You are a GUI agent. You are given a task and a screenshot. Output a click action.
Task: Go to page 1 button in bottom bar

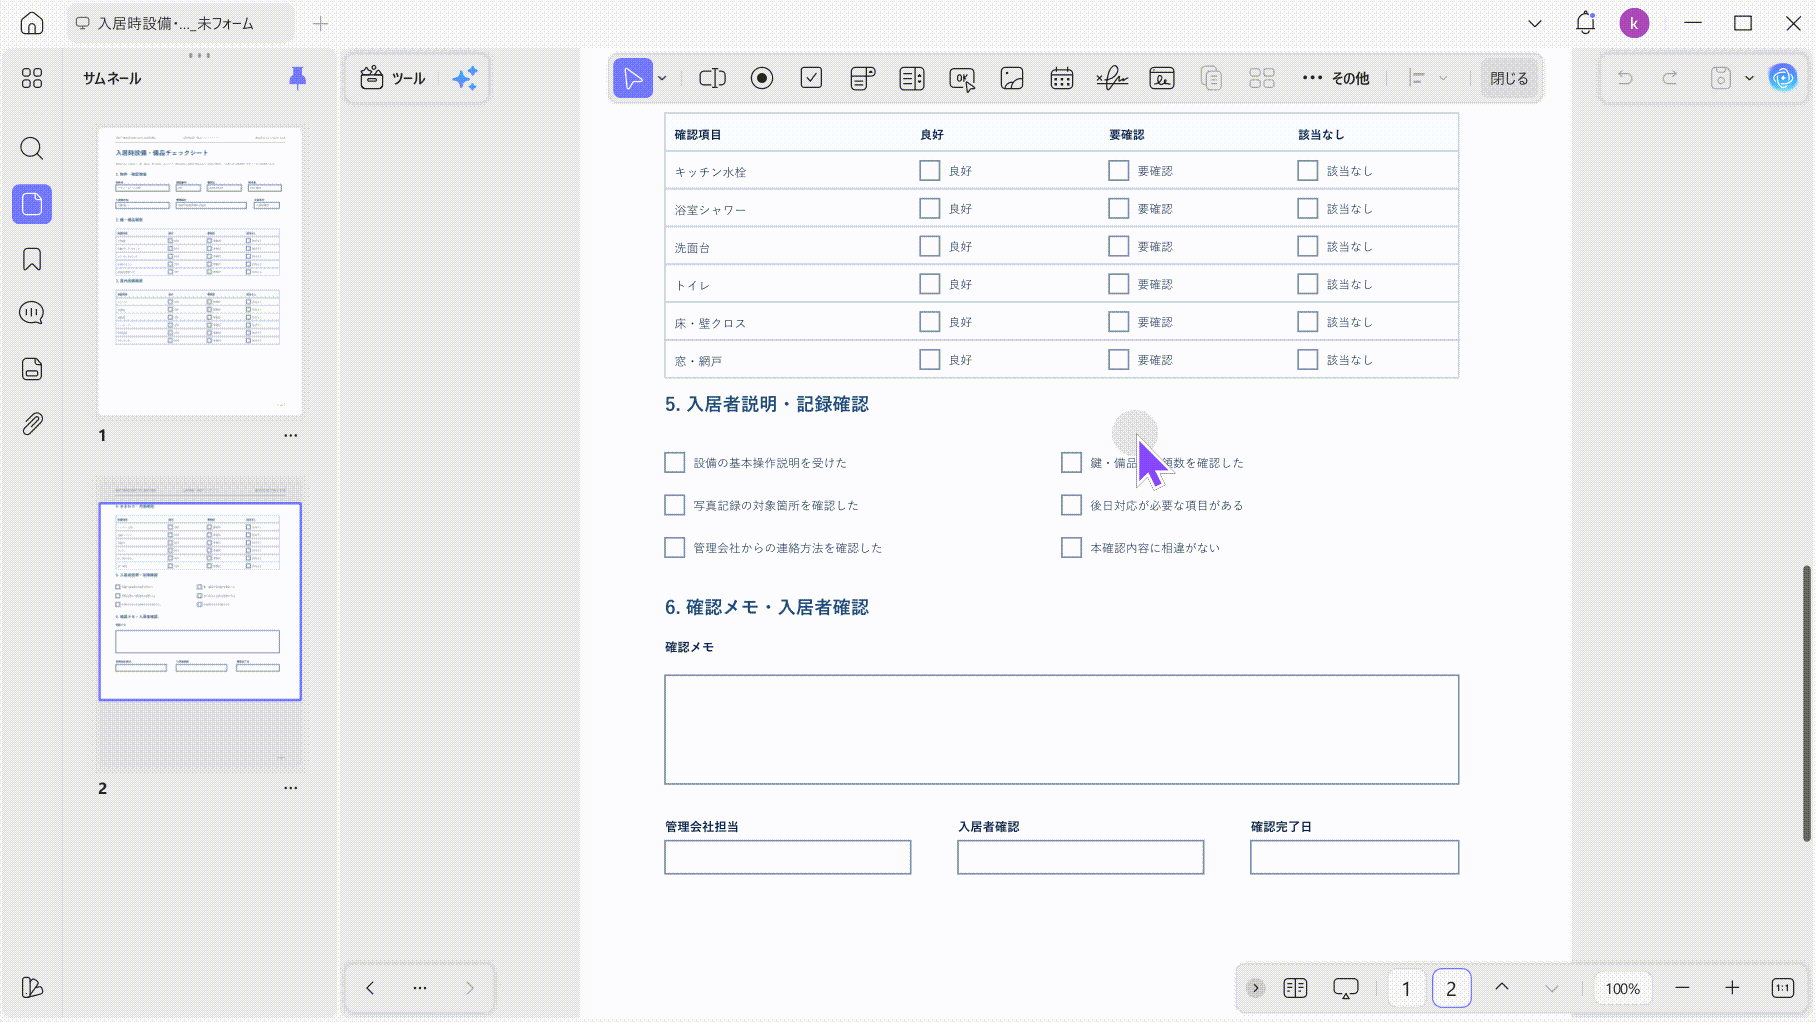coord(1406,989)
